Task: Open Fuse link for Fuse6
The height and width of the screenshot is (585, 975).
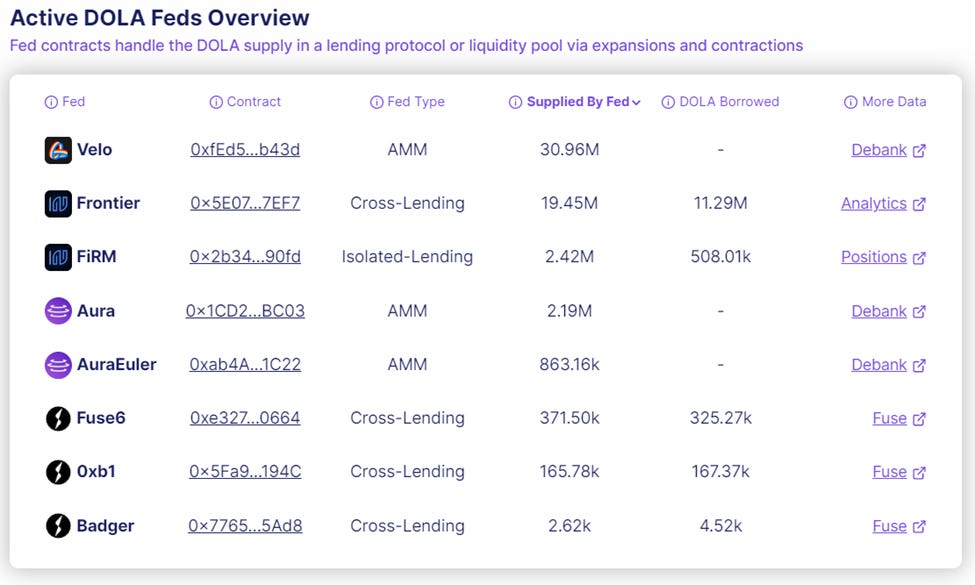Action: click(889, 418)
